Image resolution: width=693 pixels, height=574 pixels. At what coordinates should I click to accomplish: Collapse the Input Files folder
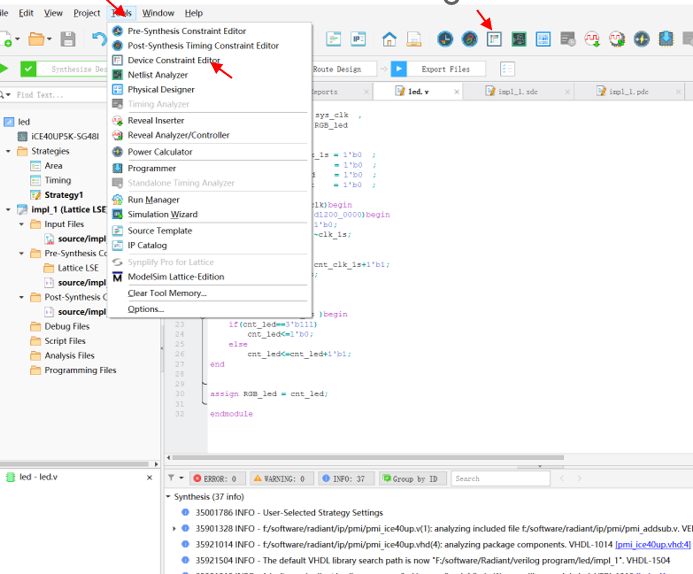(21, 224)
